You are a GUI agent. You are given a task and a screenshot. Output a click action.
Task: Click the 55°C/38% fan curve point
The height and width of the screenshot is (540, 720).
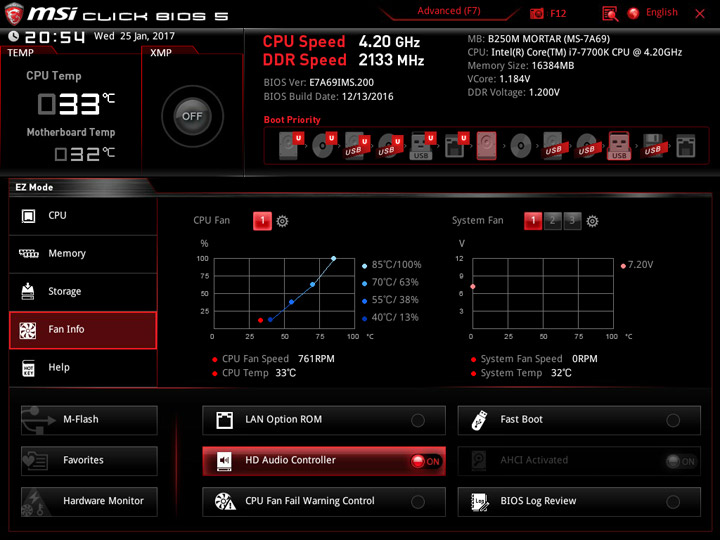292,302
